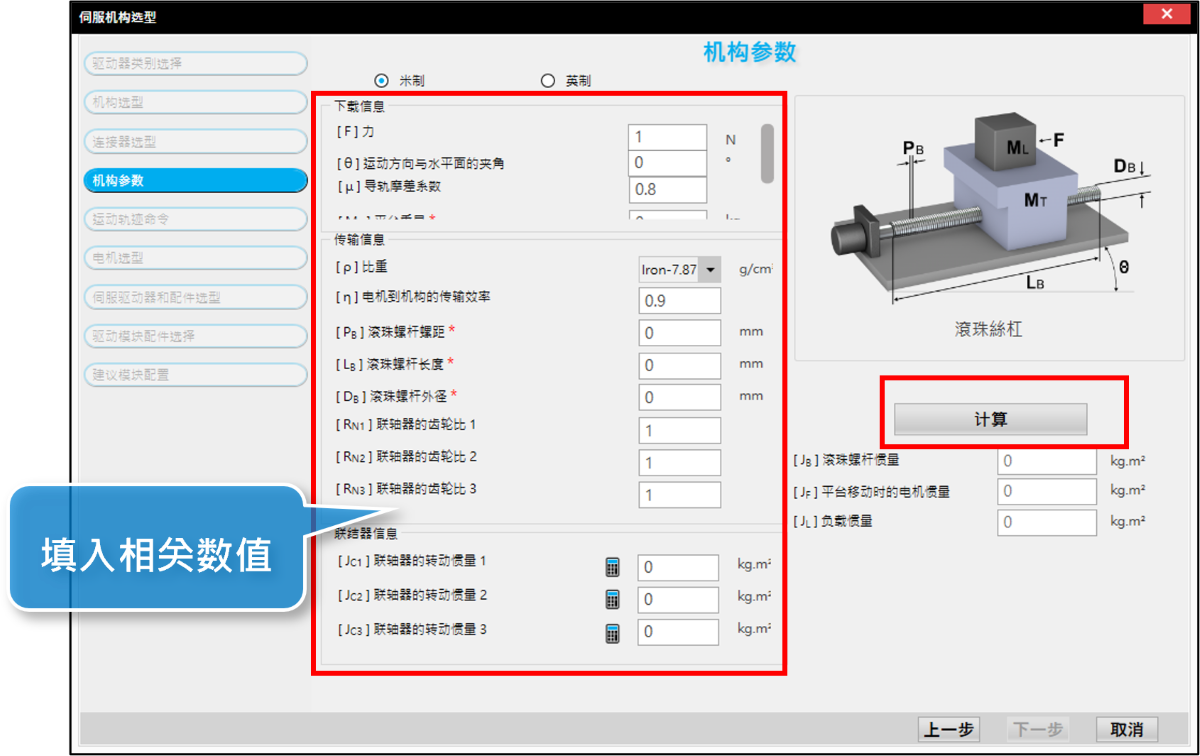This screenshot has width=1200, height=756.
Task: Click the 滚珠螺杆螺距 PB input field
Action: [679, 333]
